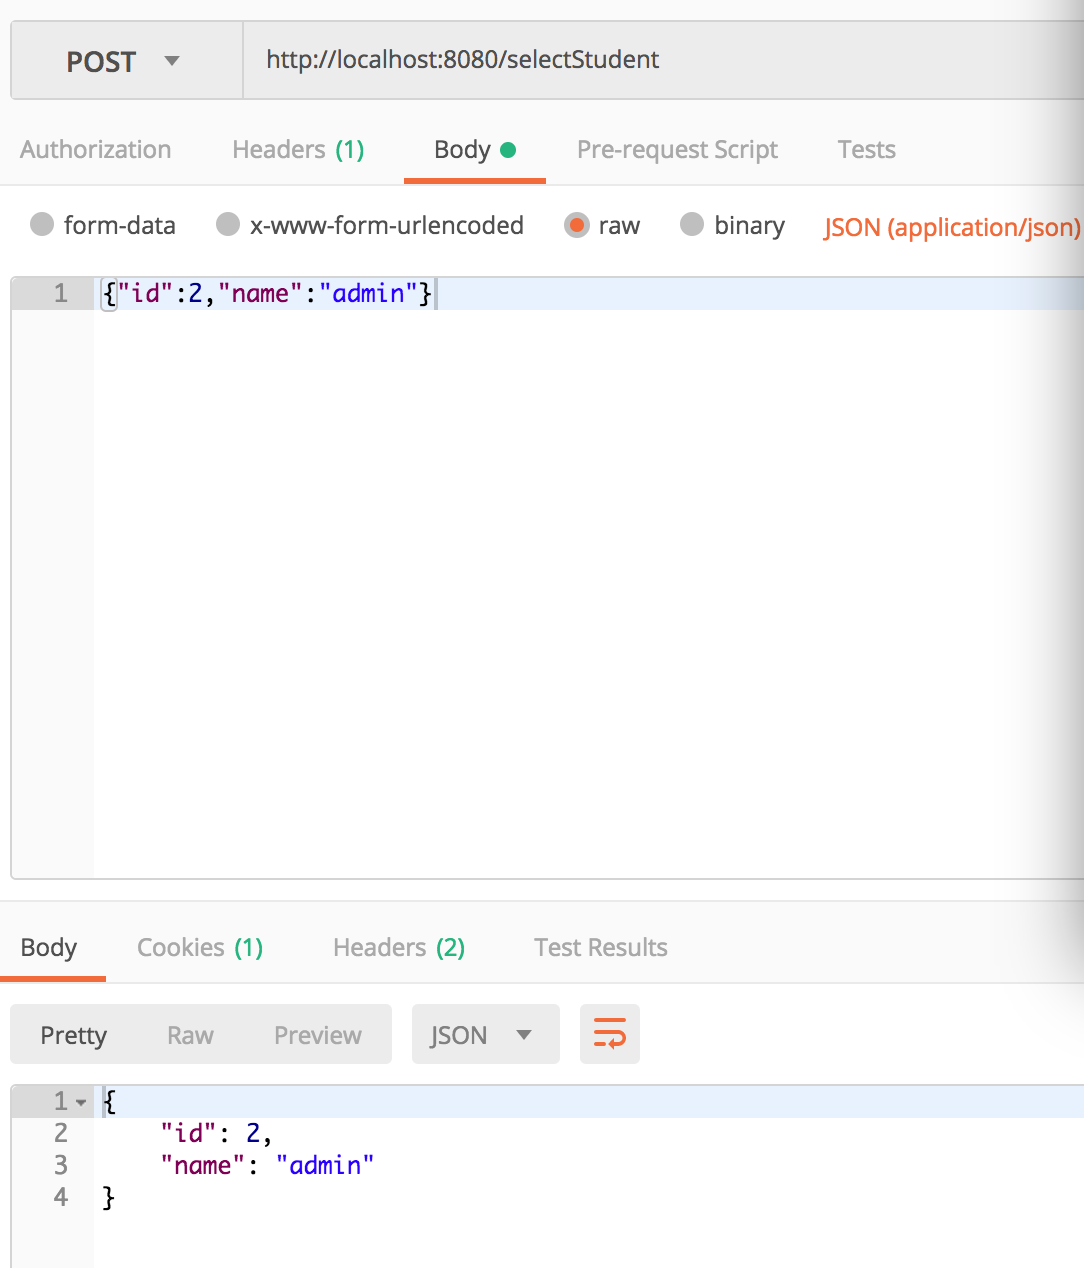Viewport: 1084px width, 1268px height.
Task: Switch response view to Preview
Action: click(x=318, y=1035)
